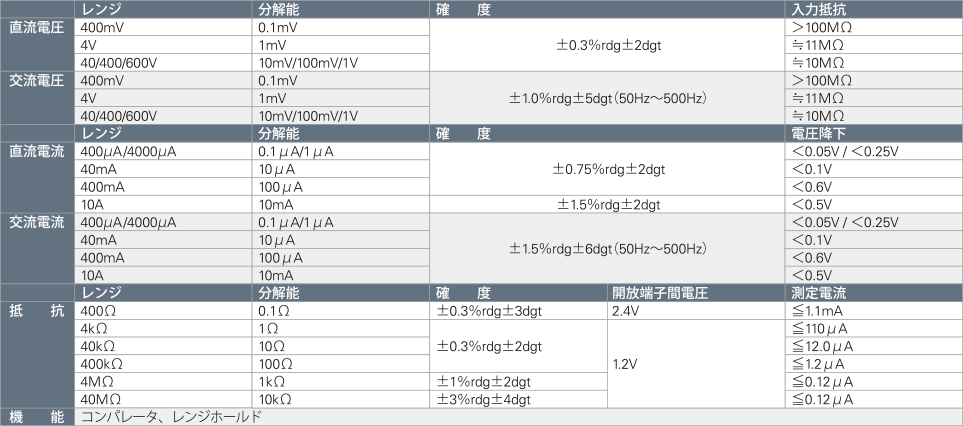The image size is (963, 426).
Task: Click the ±1.5%rdg±6dgt AC current accuracy cell
Action: [607, 249]
